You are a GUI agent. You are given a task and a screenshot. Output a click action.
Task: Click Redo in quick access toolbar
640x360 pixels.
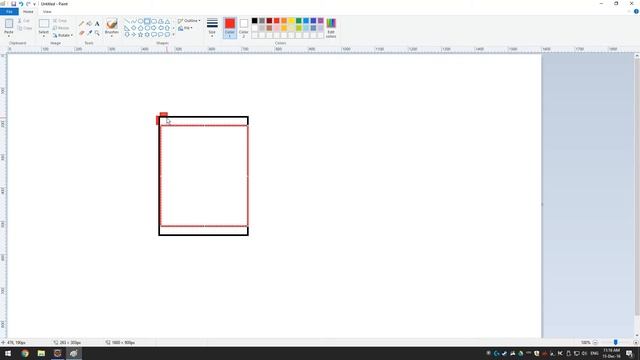[x=28, y=4]
